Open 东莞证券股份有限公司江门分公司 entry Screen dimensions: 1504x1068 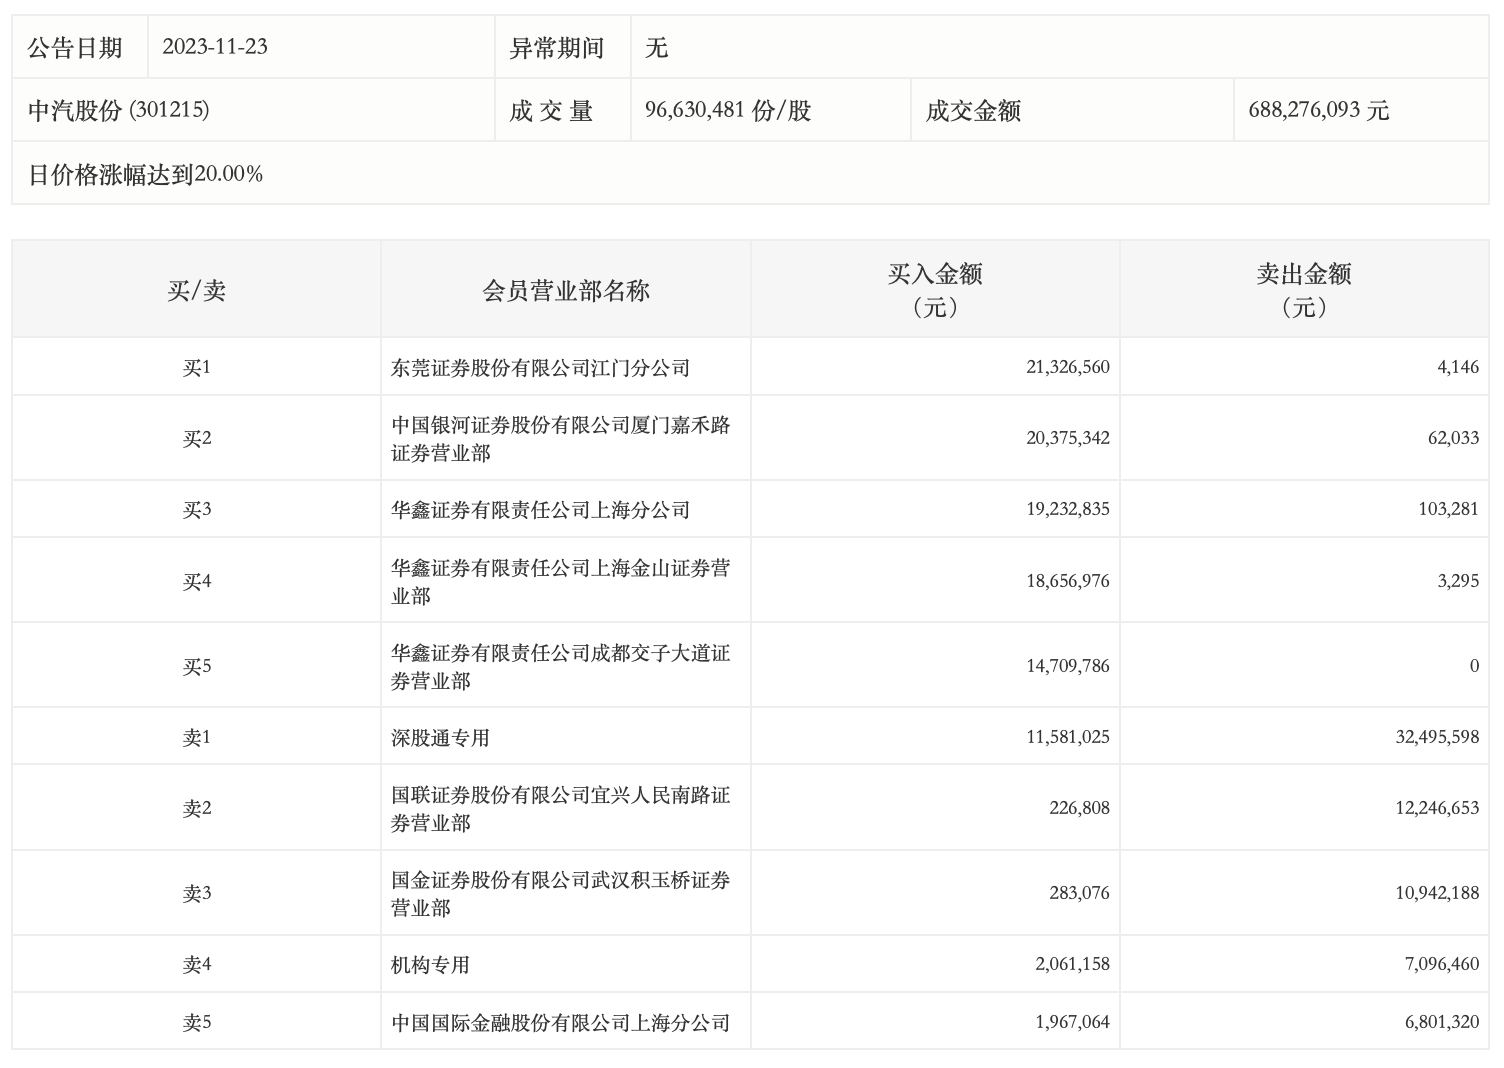click(x=540, y=368)
